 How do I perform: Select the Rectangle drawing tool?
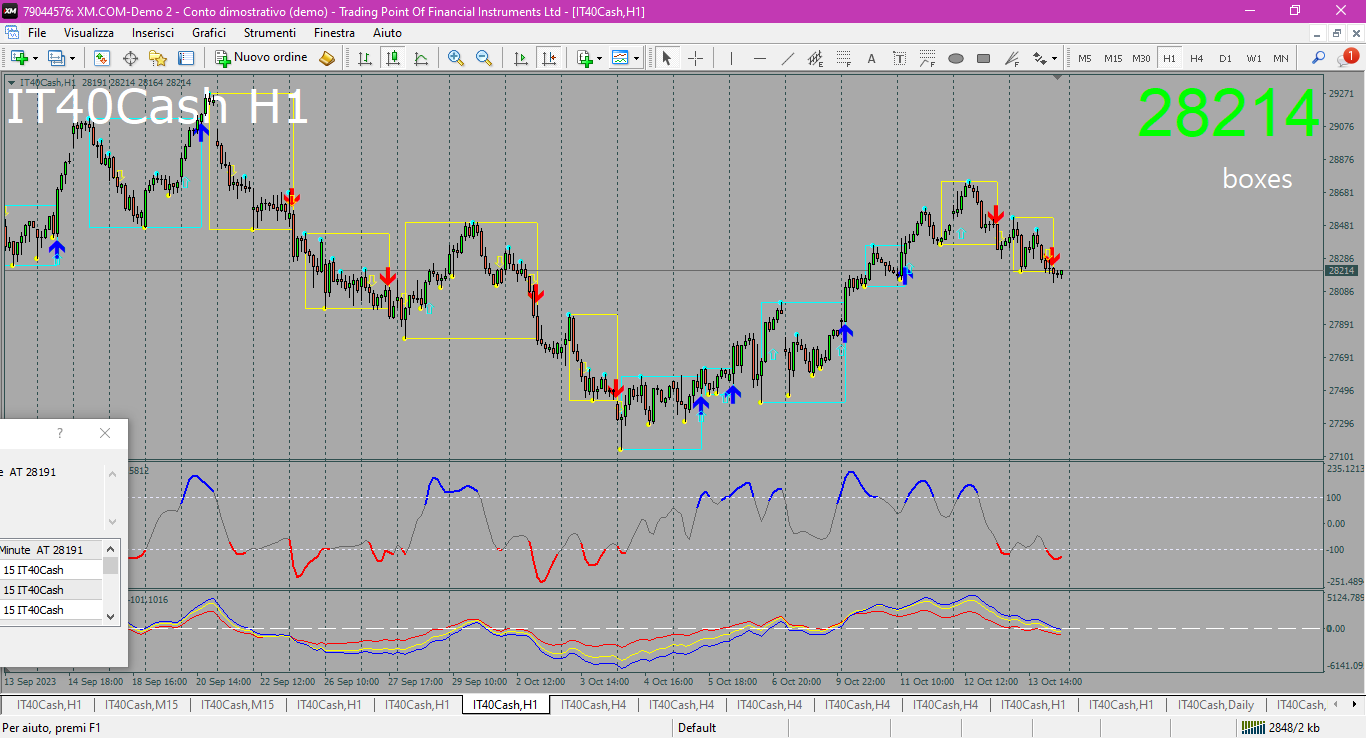pos(984,58)
